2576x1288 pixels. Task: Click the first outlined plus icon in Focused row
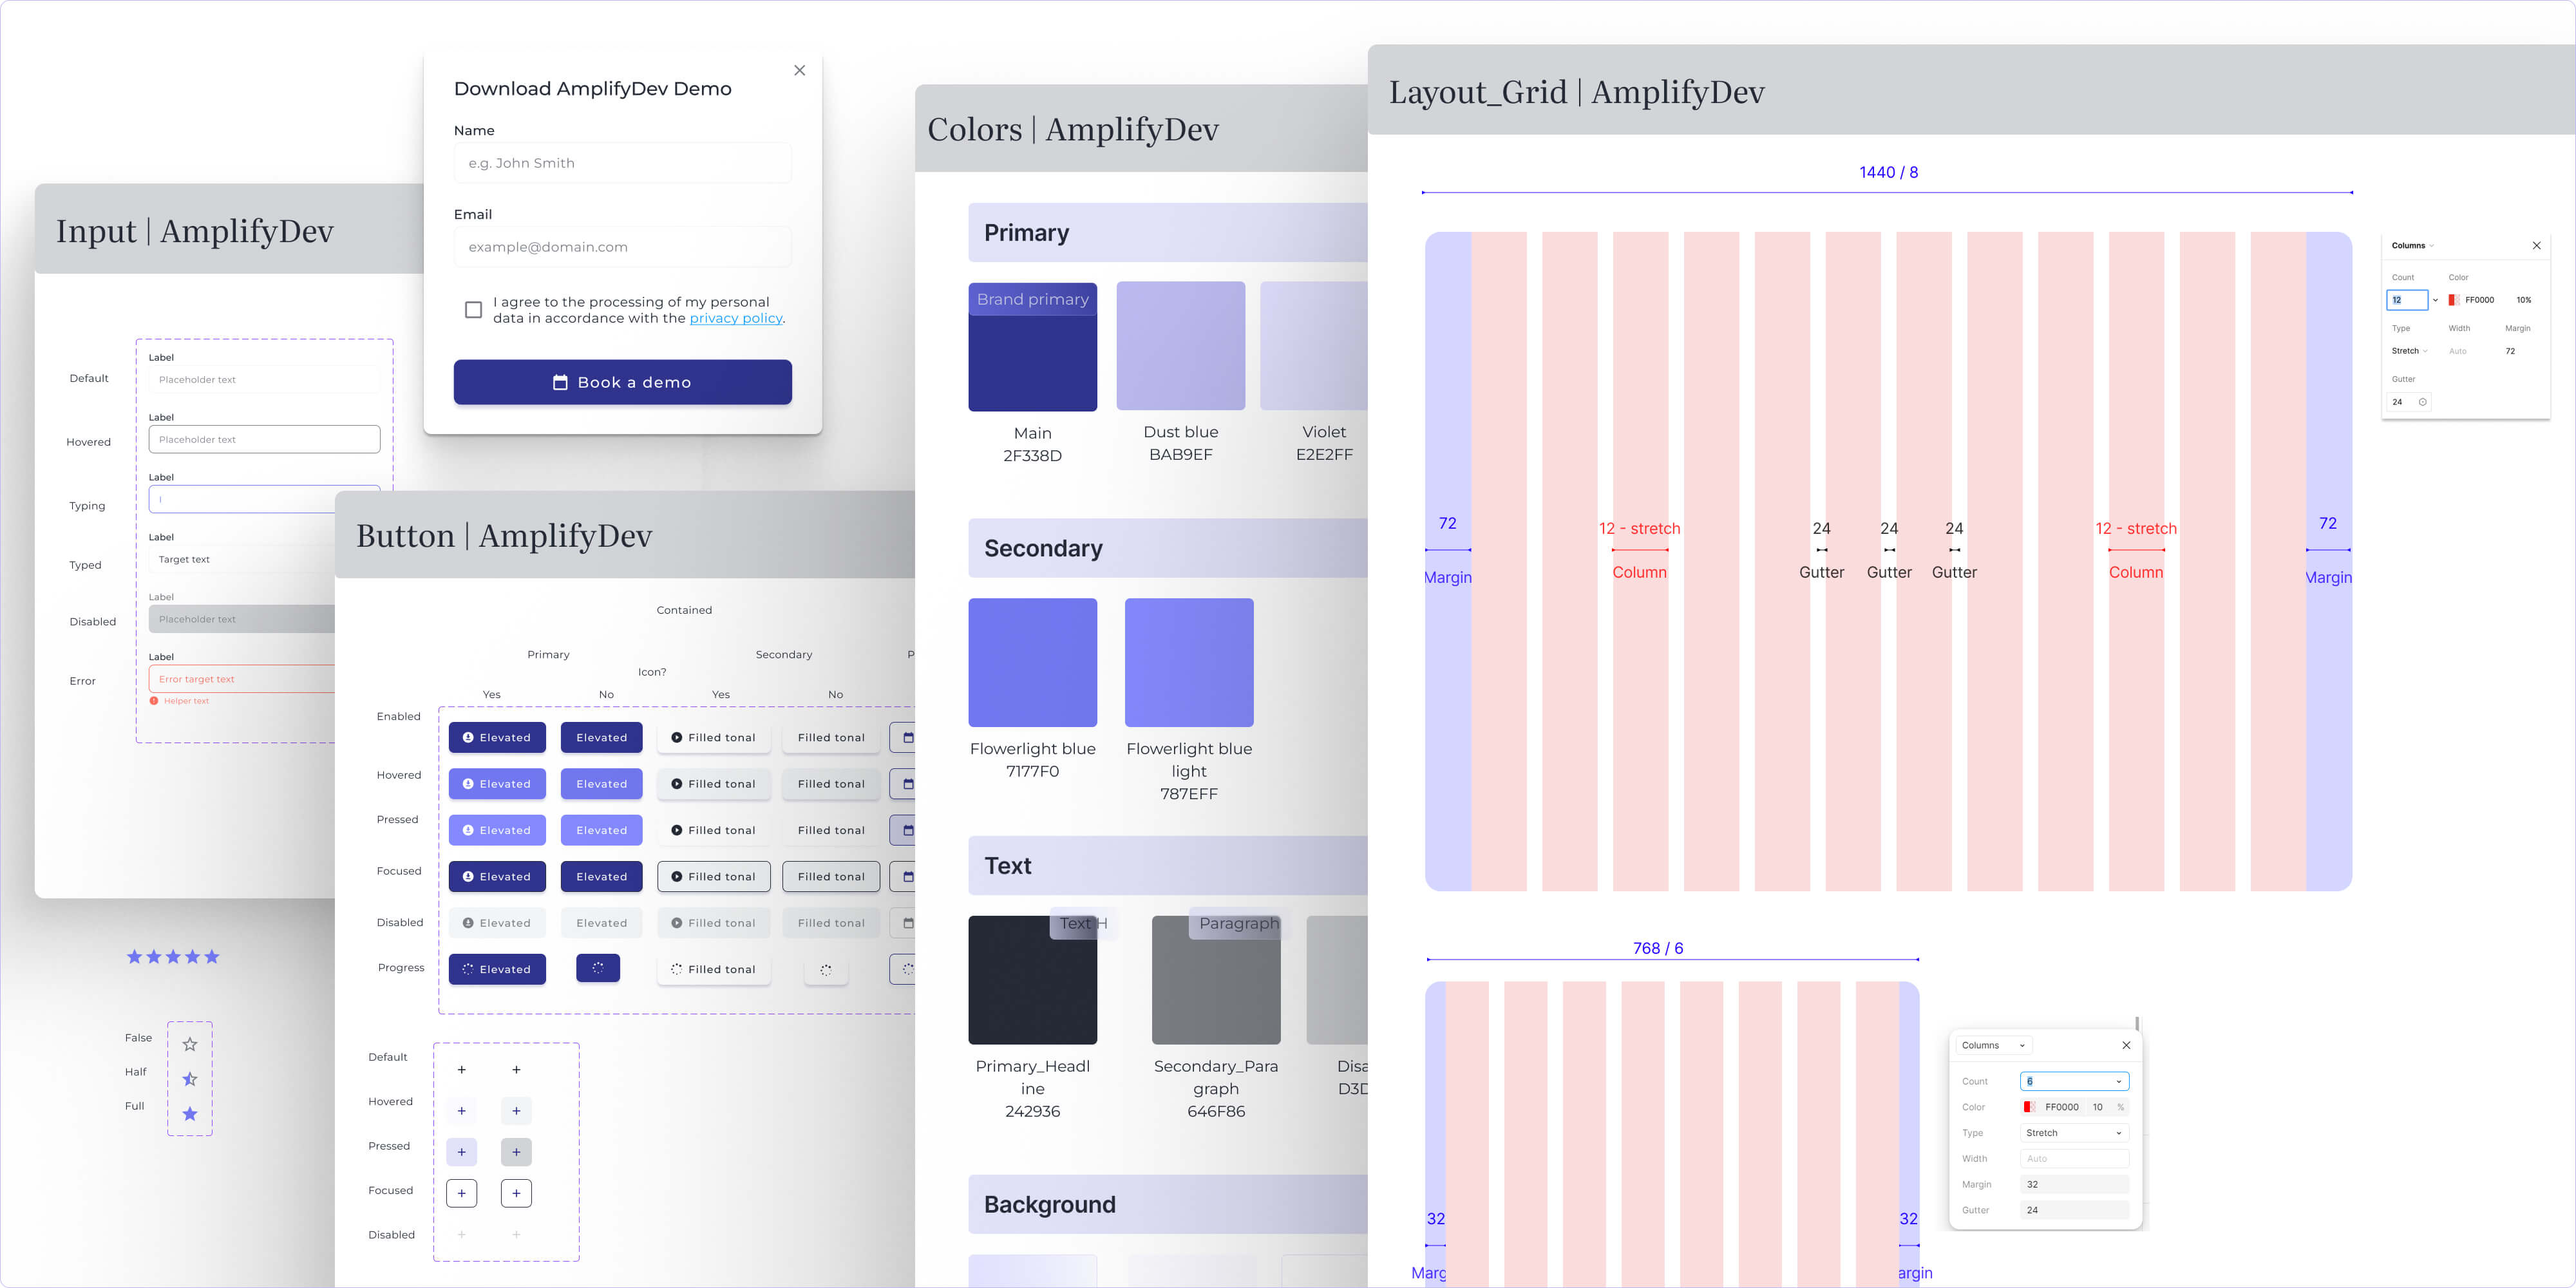point(461,1193)
